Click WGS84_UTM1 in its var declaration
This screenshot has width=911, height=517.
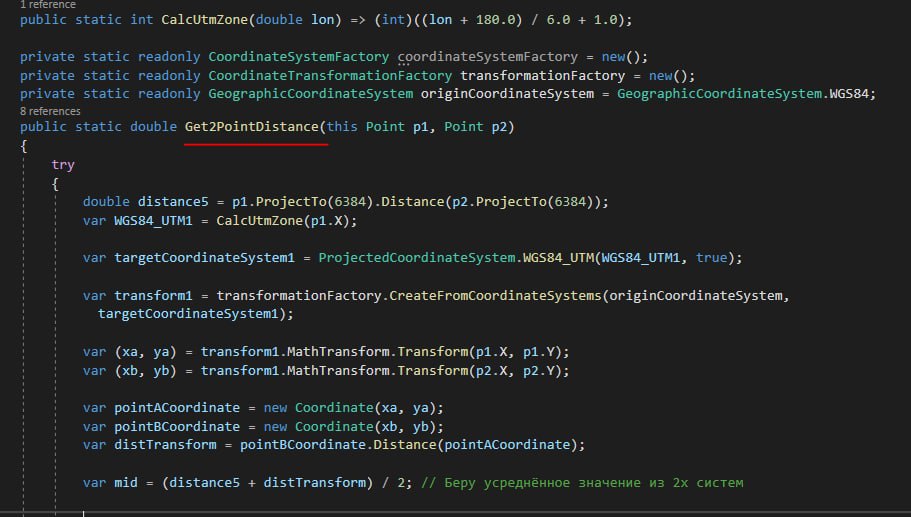tap(153, 221)
